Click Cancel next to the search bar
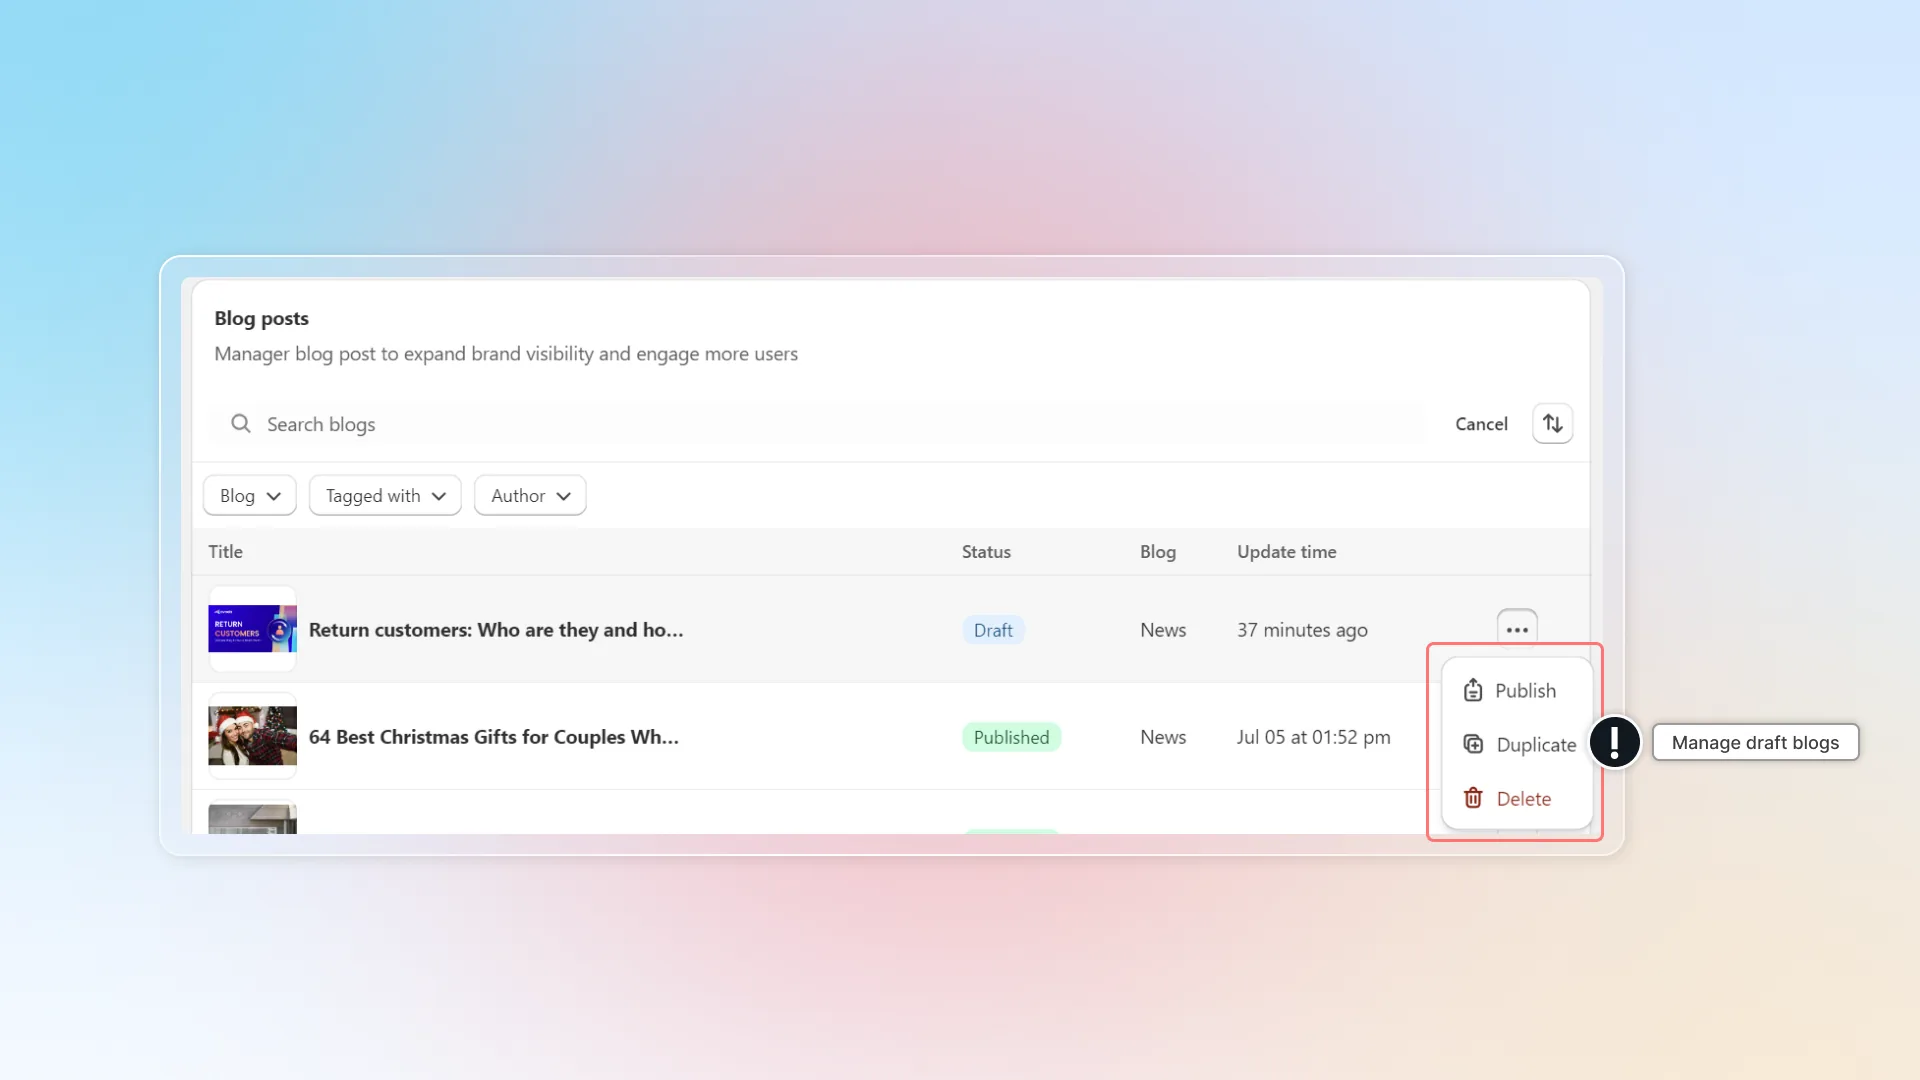This screenshot has height=1080, width=1920. click(x=1481, y=424)
